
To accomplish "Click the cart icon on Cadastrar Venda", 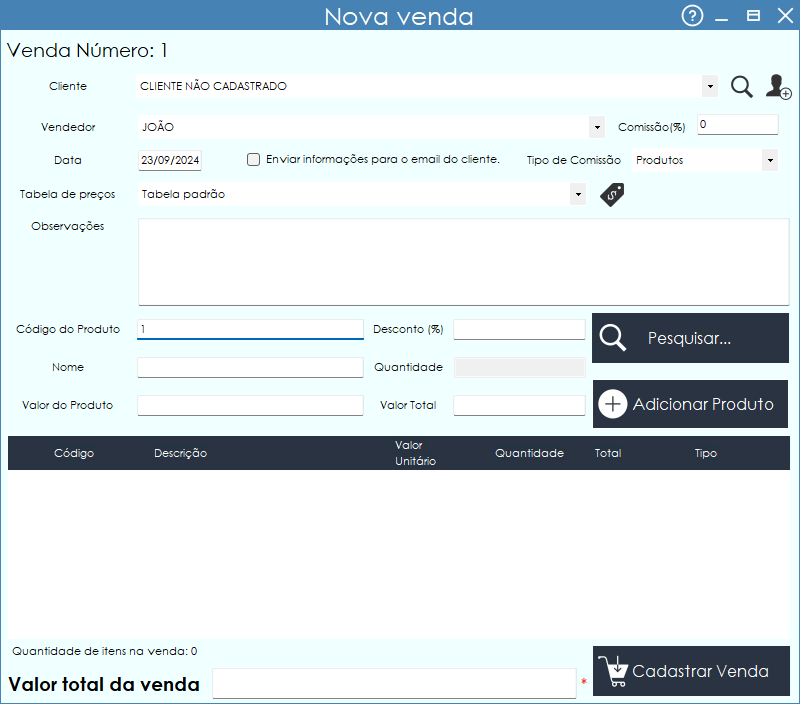I will click(x=614, y=670).
